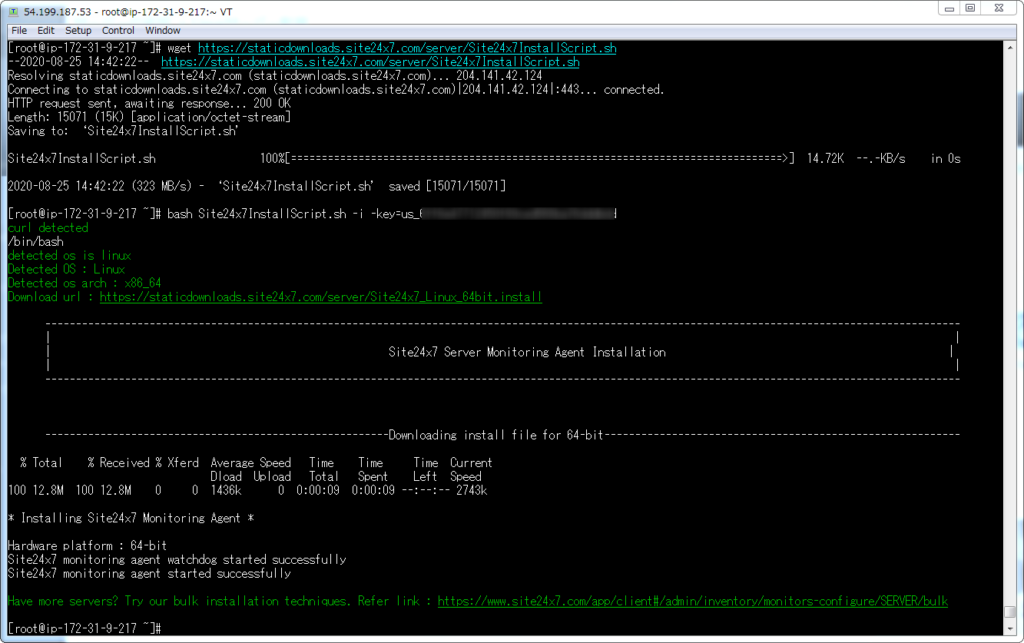Open the File menu
This screenshot has width=1024, height=643.
point(18,30)
